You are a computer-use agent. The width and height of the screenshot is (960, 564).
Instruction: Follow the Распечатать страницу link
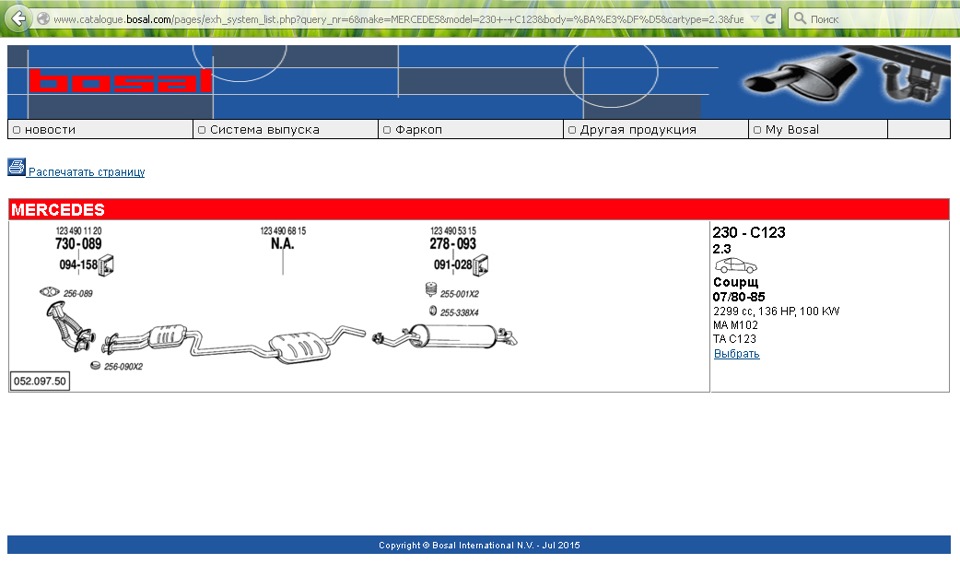coord(86,172)
